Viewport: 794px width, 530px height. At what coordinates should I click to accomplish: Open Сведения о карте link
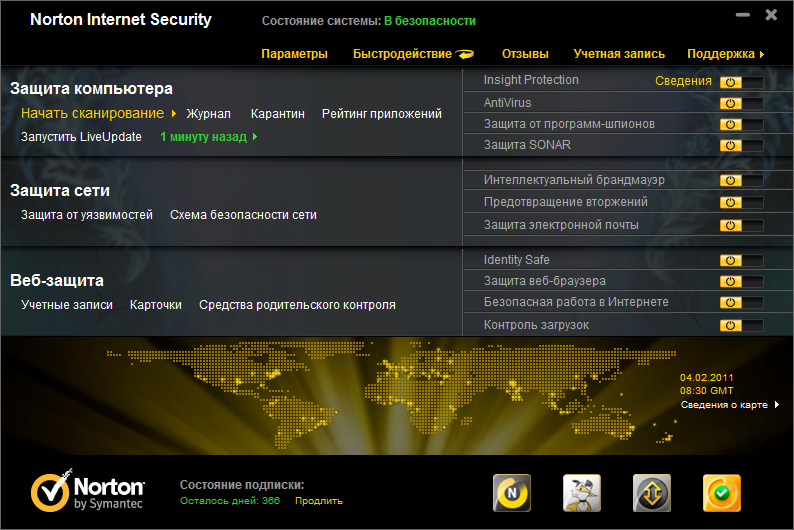click(x=724, y=404)
